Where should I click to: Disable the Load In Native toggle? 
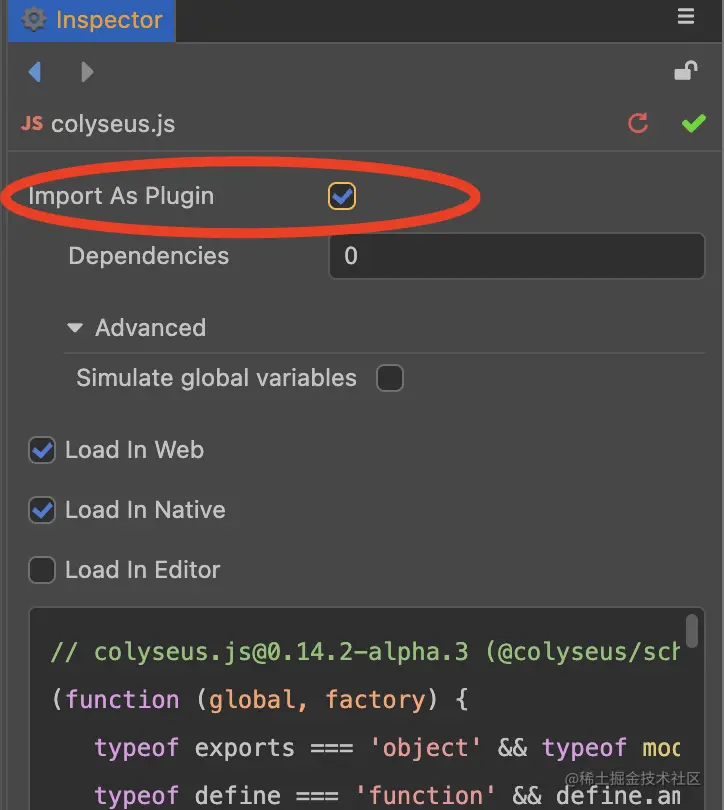(x=41, y=510)
